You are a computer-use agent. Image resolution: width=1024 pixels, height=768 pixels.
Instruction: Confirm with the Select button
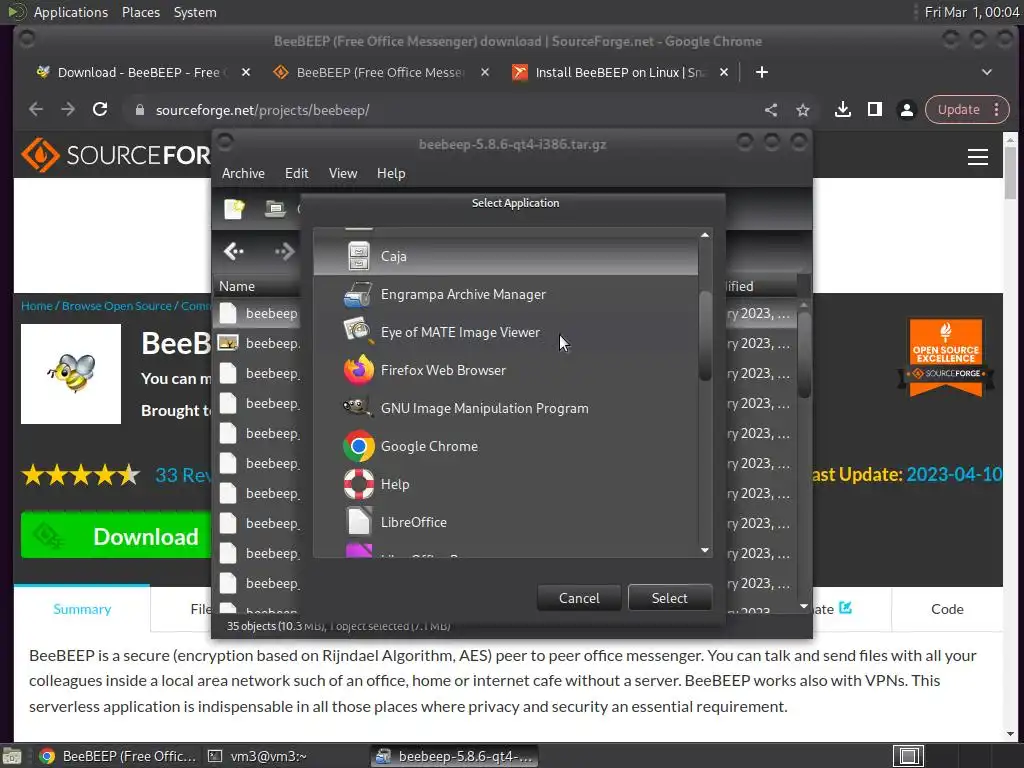click(x=669, y=598)
